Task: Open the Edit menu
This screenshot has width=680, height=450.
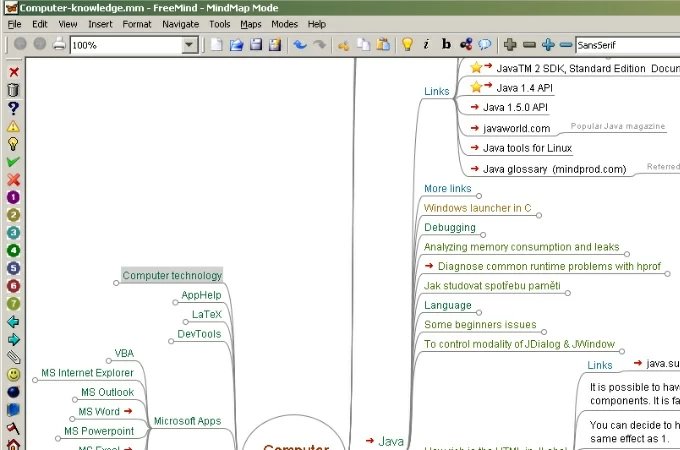Action: [x=39, y=24]
